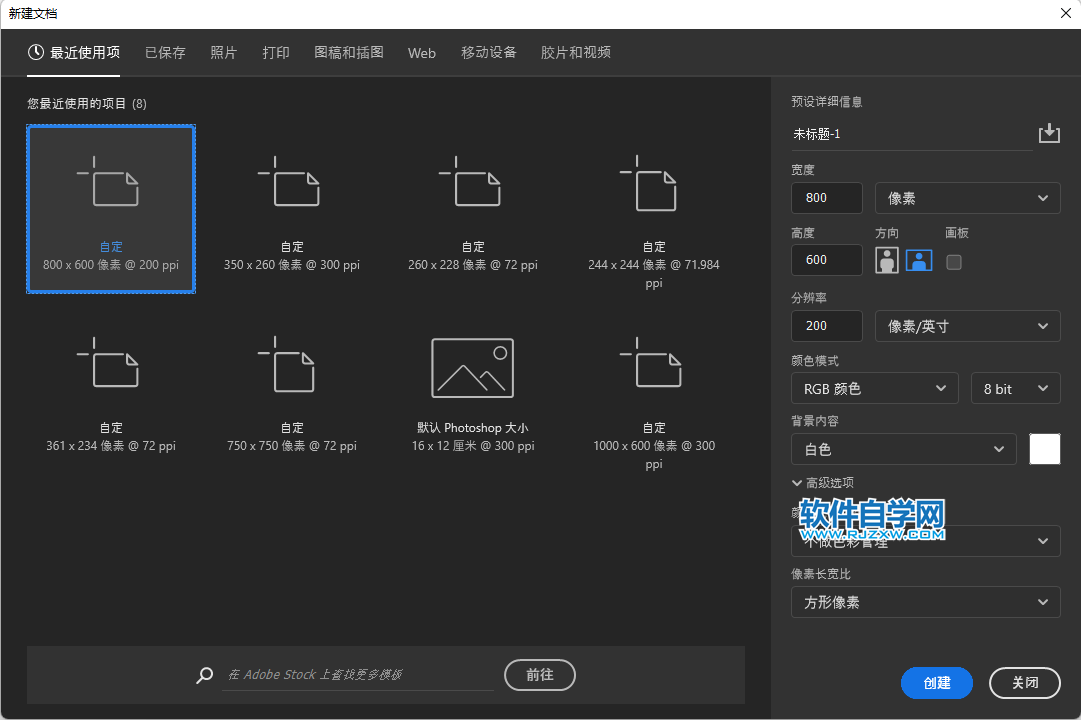Click the 前往 button
This screenshot has height=720, width=1081.
pos(540,674)
